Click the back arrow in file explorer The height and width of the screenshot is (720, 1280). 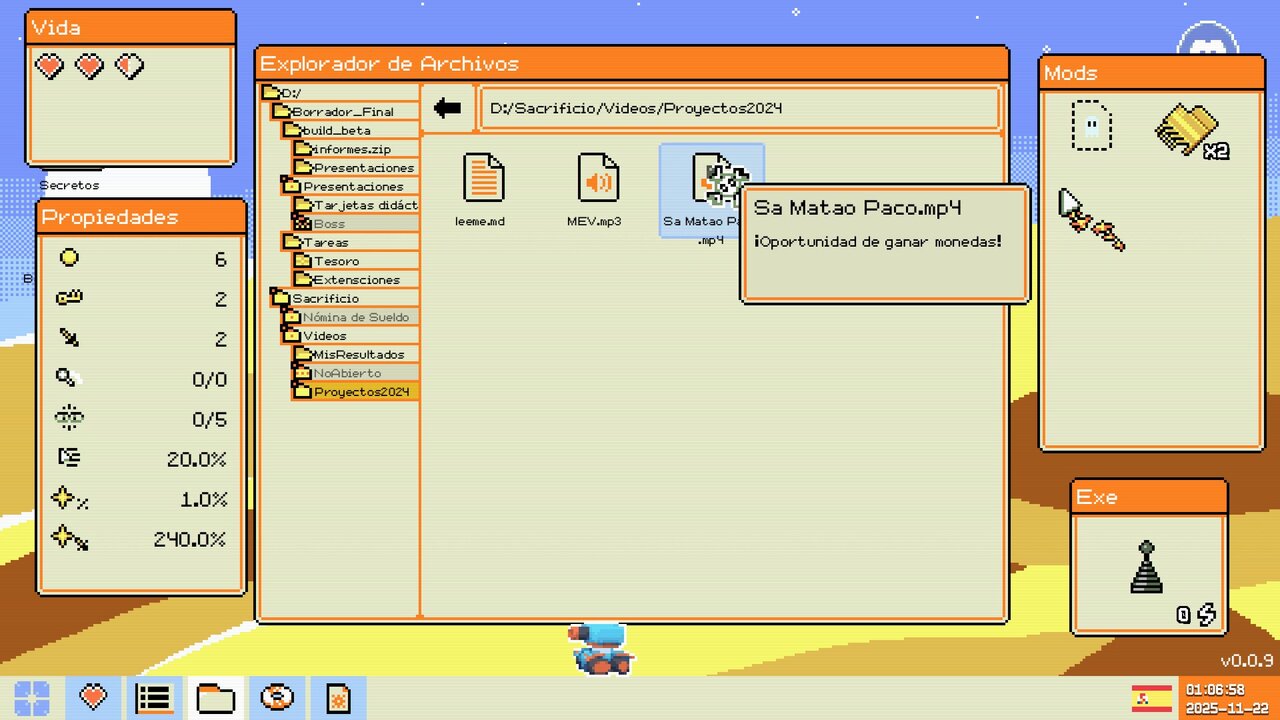pos(447,108)
